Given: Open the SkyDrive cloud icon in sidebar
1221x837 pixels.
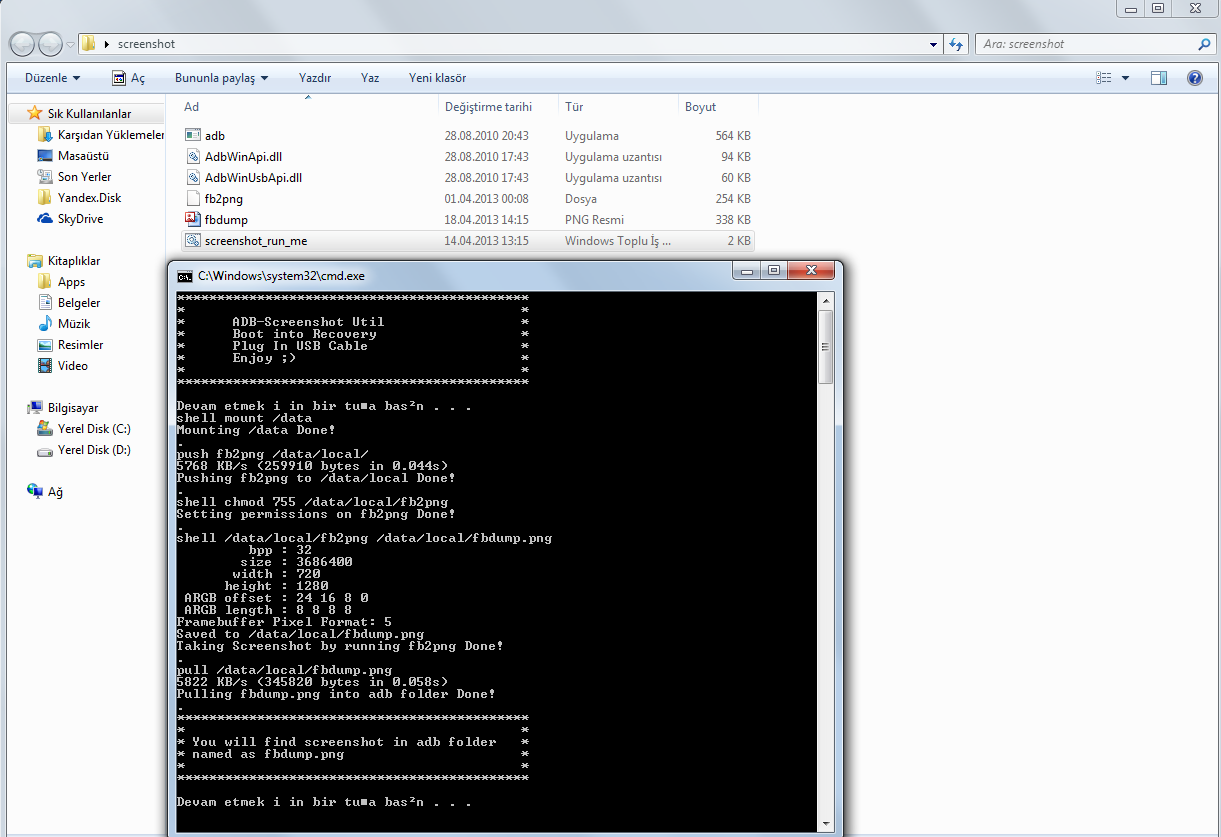Looking at the screenshot, I should pos(45,219).
